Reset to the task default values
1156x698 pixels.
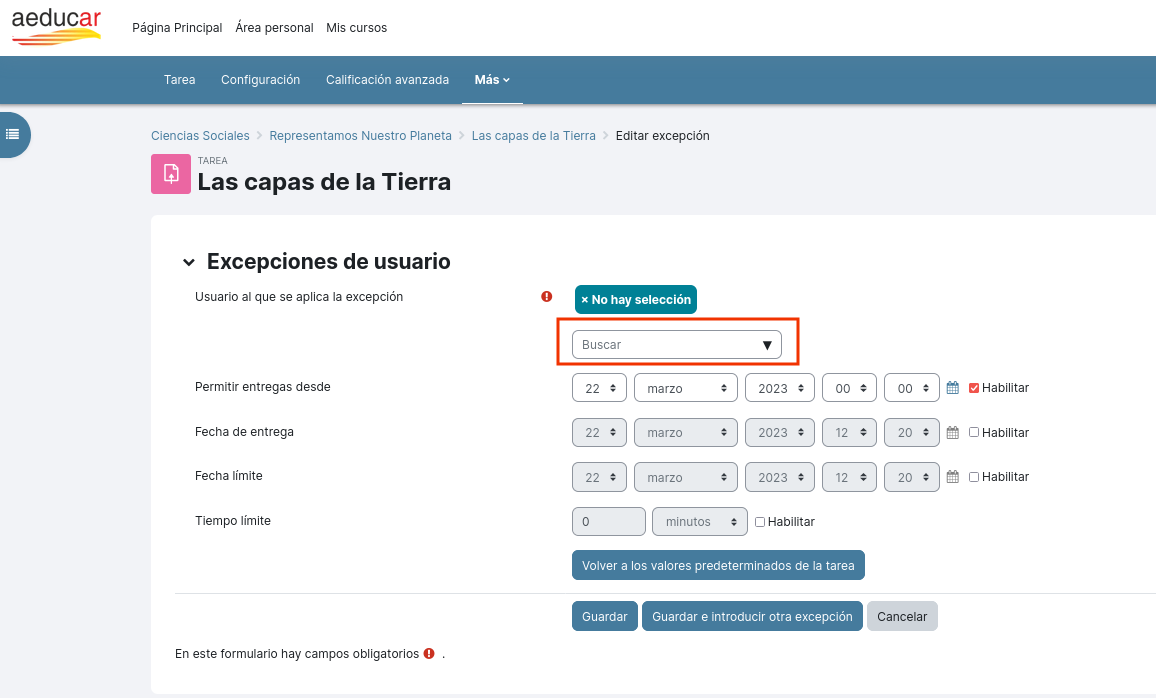coord(718,565)
